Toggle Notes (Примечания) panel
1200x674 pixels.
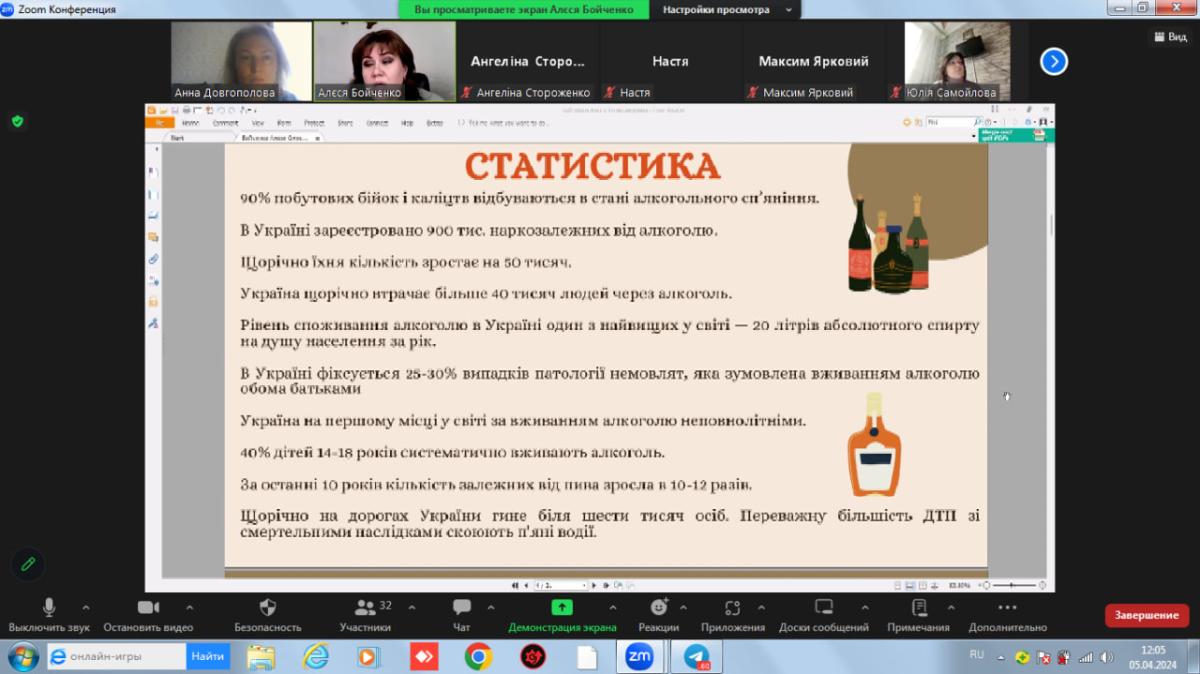918,608
